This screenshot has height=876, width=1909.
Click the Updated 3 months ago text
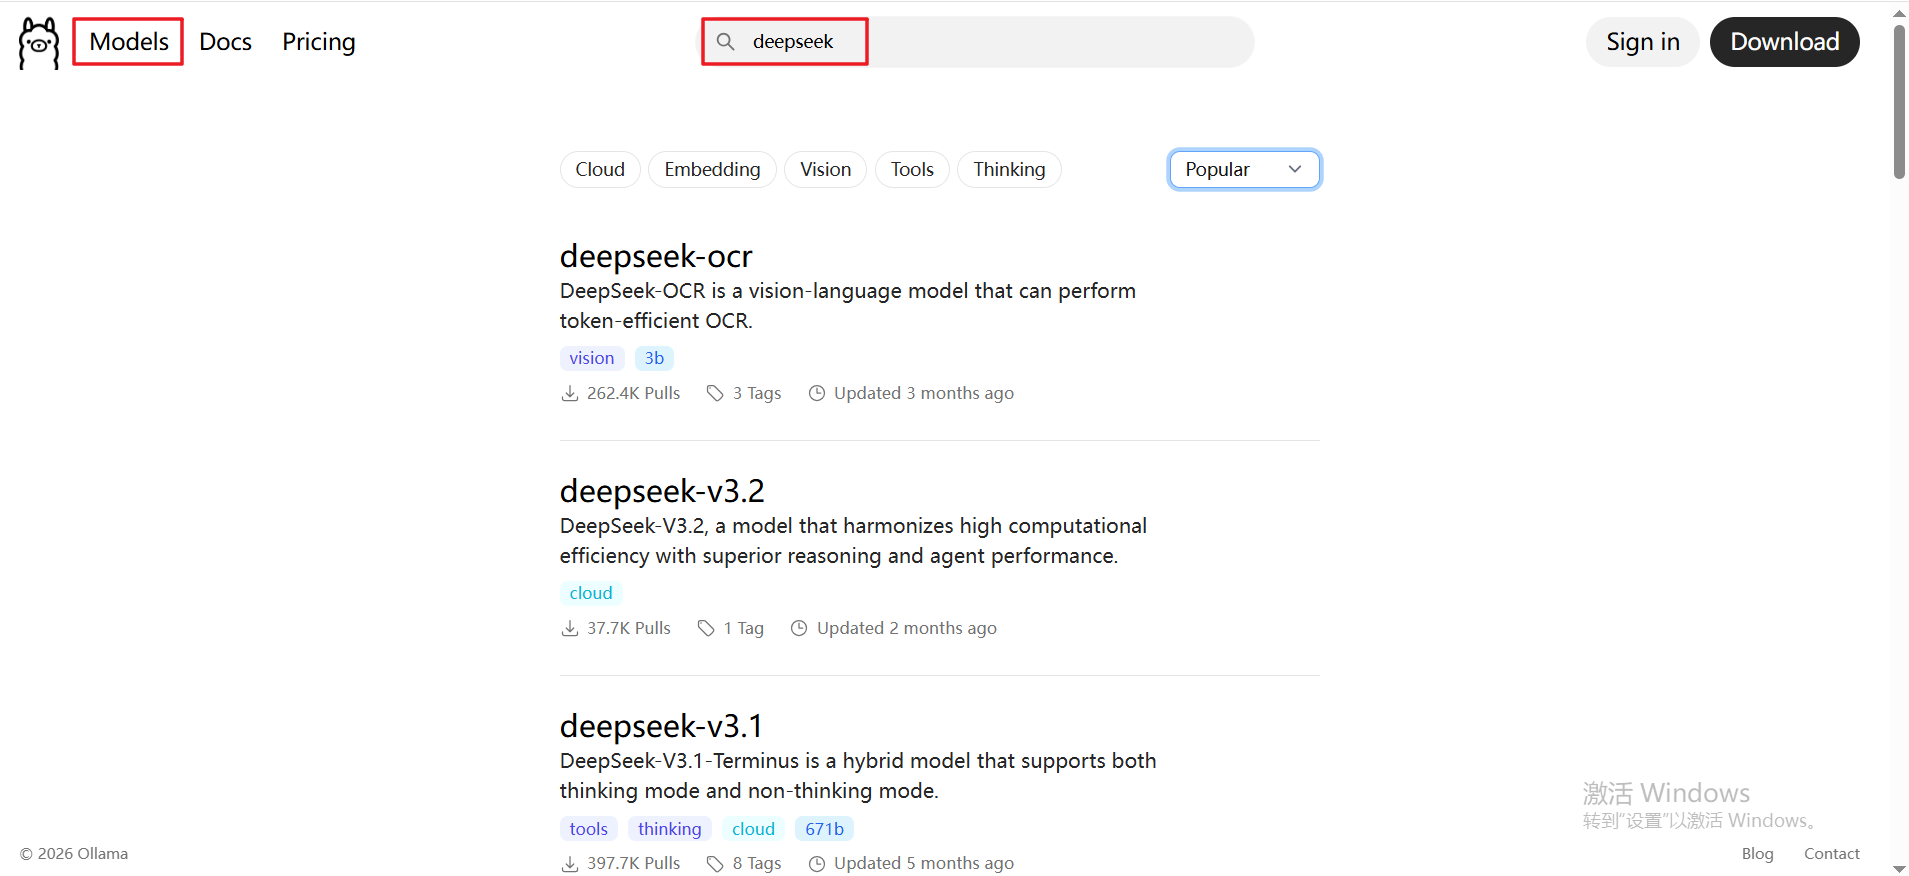coord(924,393)
